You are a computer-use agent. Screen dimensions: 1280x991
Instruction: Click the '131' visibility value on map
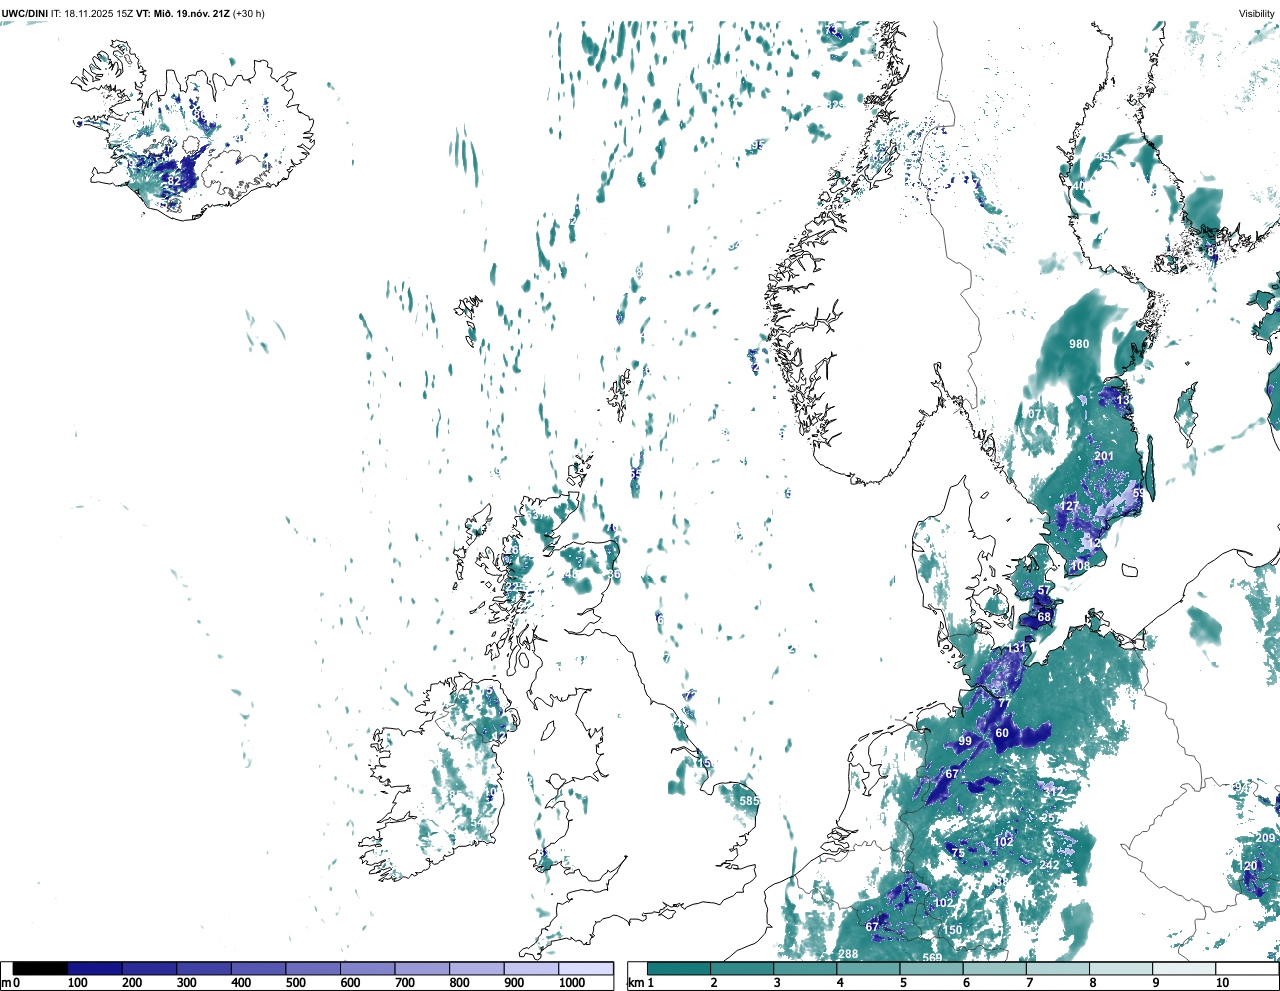(x=1016, y=648)
